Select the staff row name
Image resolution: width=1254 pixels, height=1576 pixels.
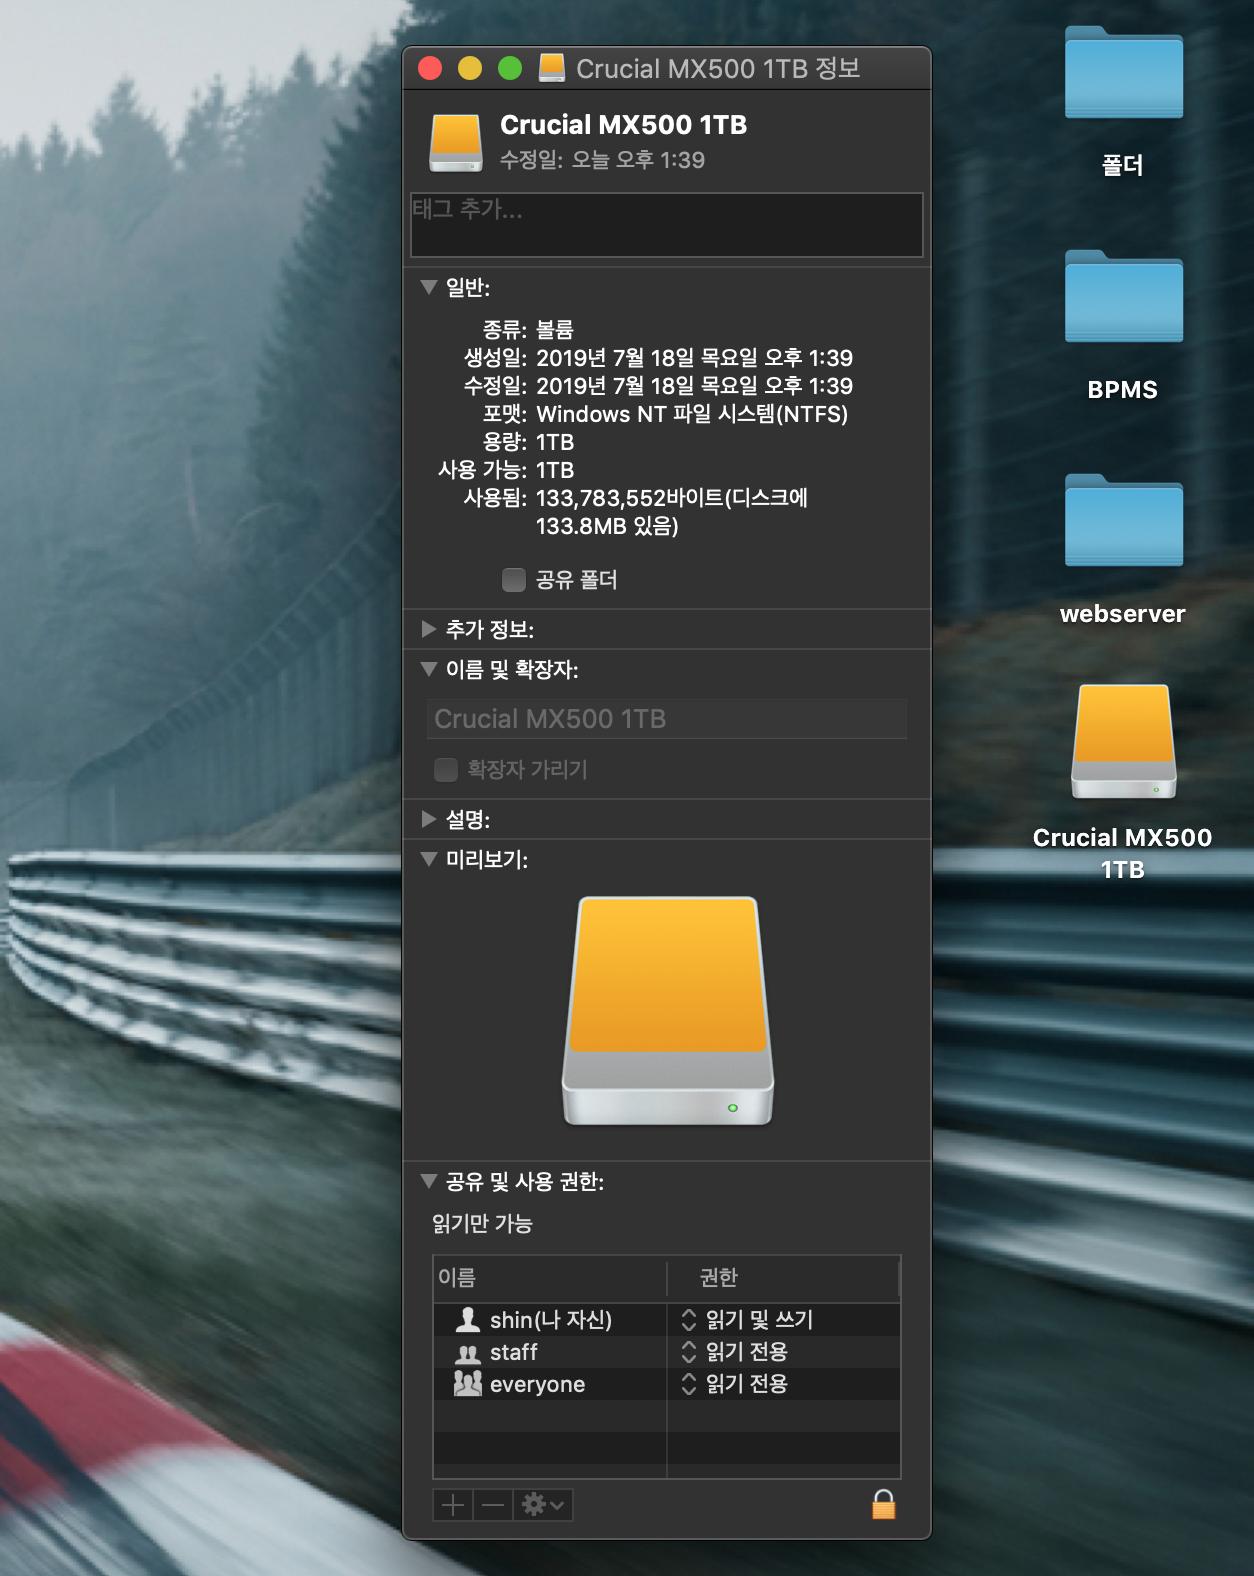(x=514, y=1352)
